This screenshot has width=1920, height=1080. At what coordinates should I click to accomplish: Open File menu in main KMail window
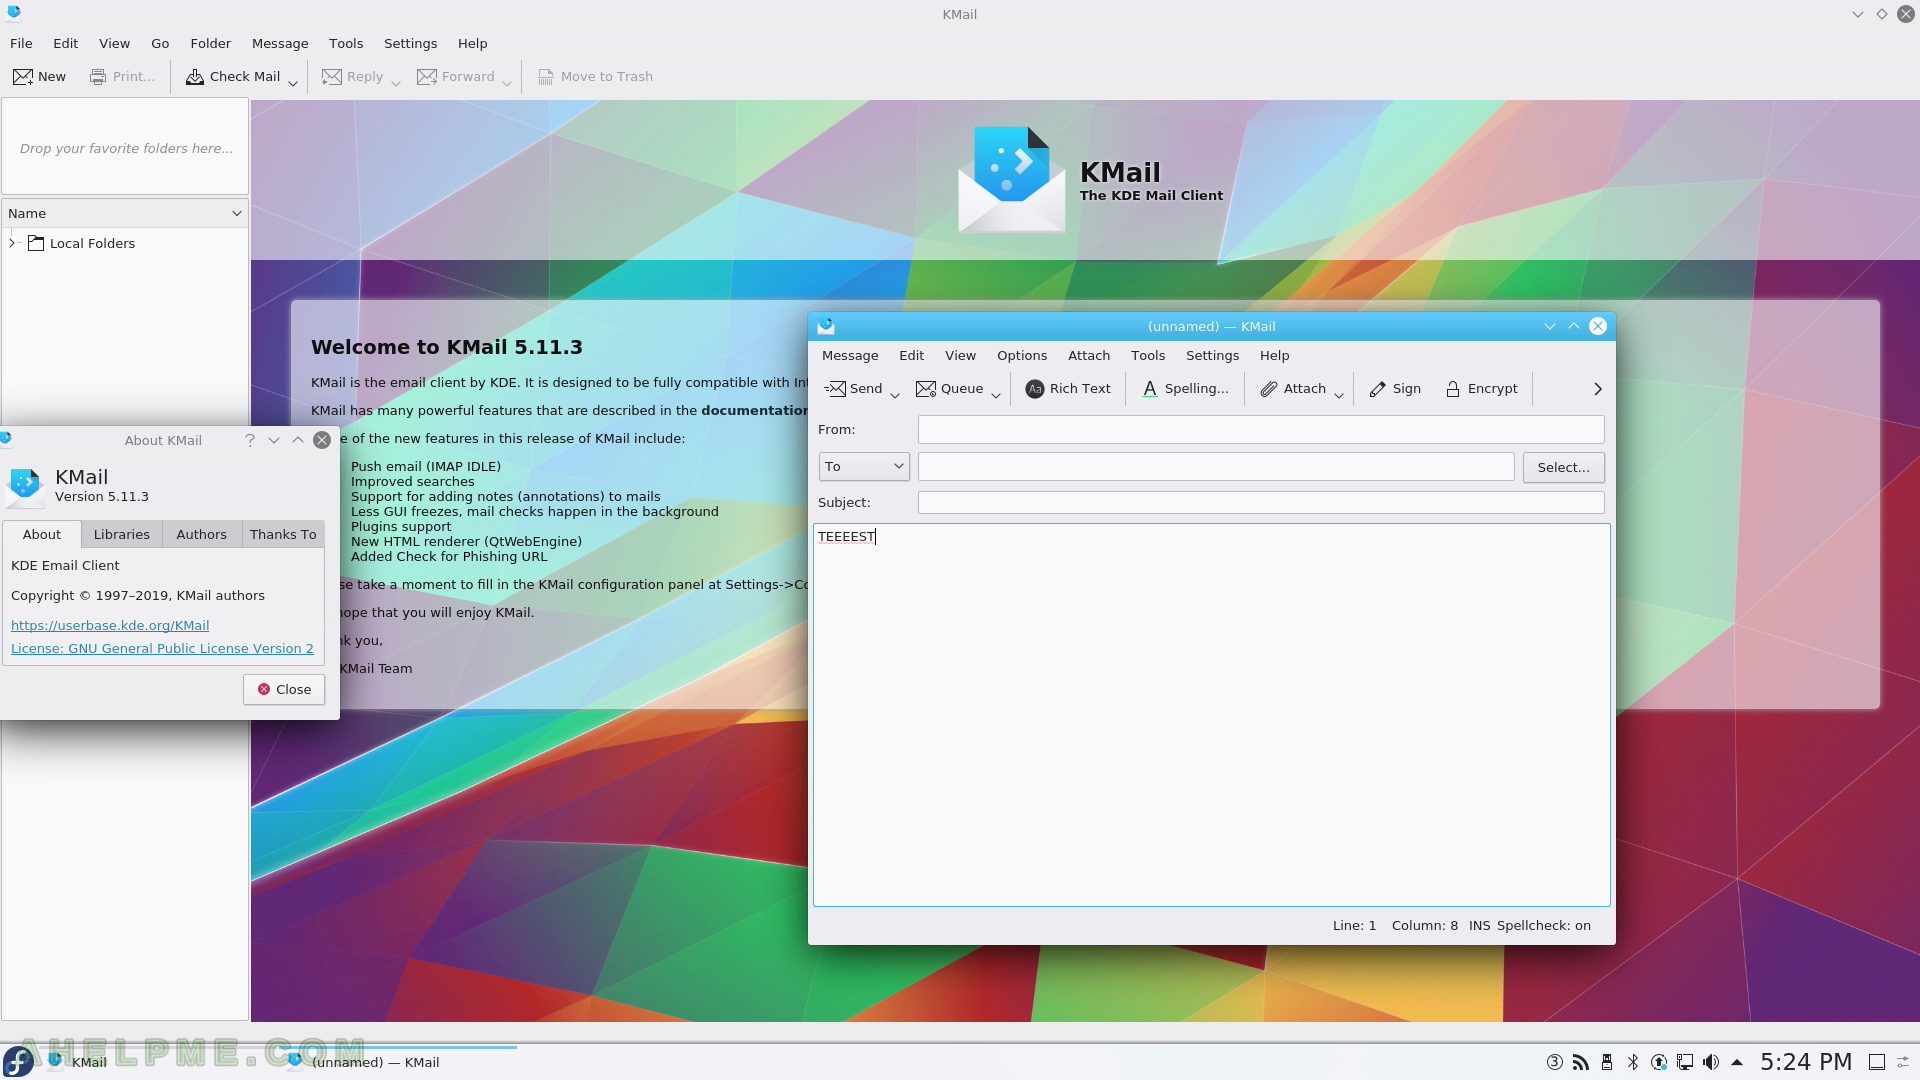(21, 44)
